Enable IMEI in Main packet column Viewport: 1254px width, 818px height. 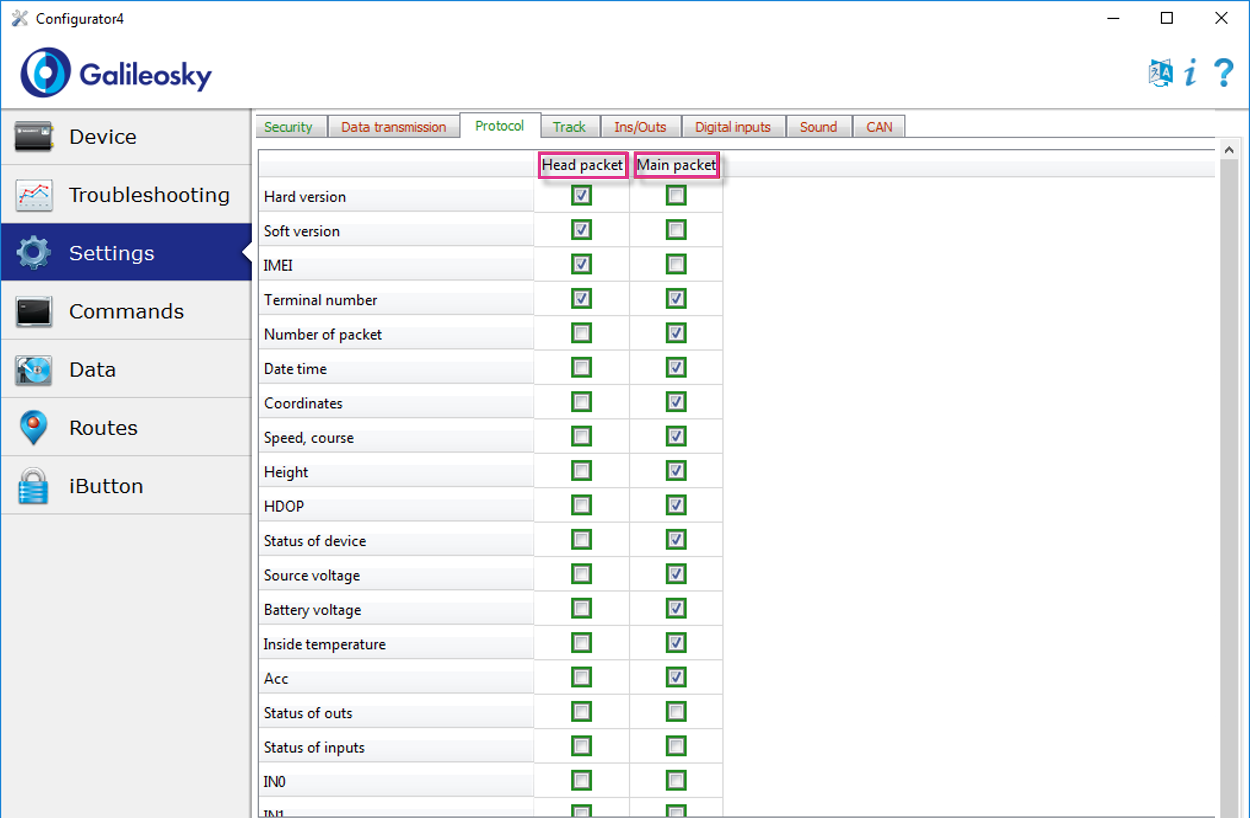[676, 265]
